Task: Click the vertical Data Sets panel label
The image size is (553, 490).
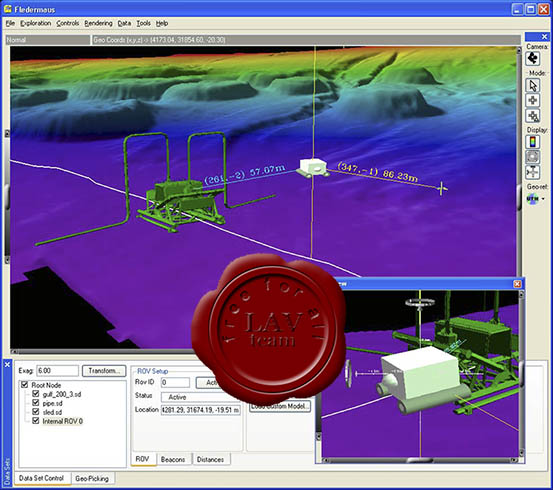Action: click(7, 471)
